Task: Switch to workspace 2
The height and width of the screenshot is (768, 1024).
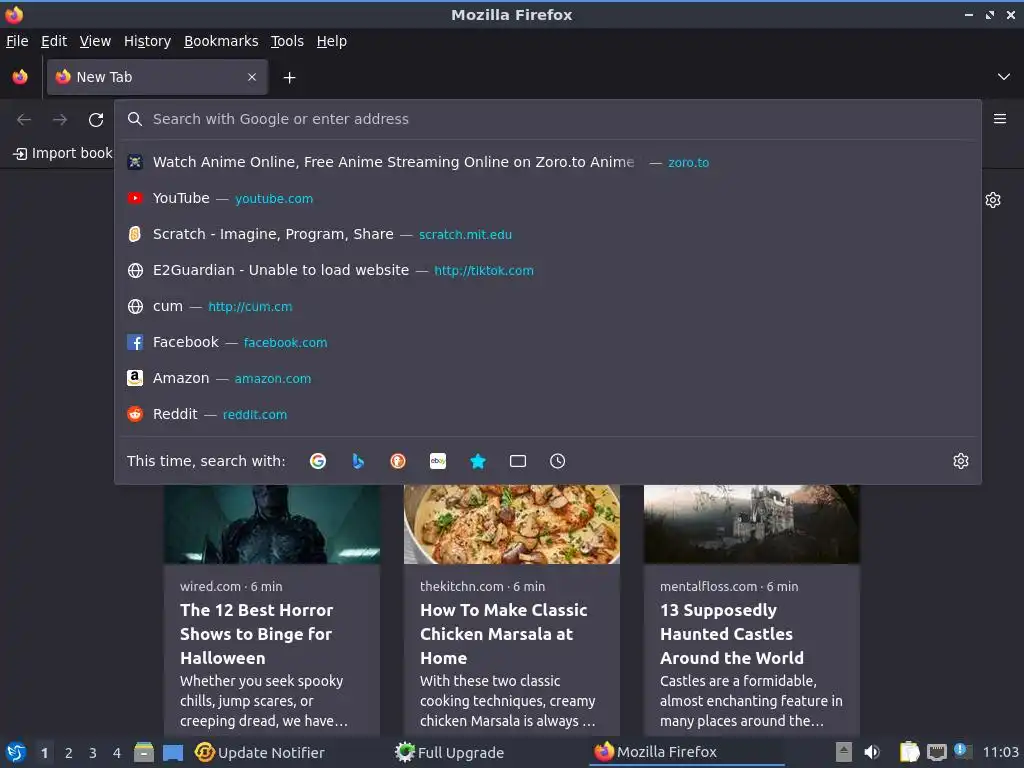Action: coord(69,753)
